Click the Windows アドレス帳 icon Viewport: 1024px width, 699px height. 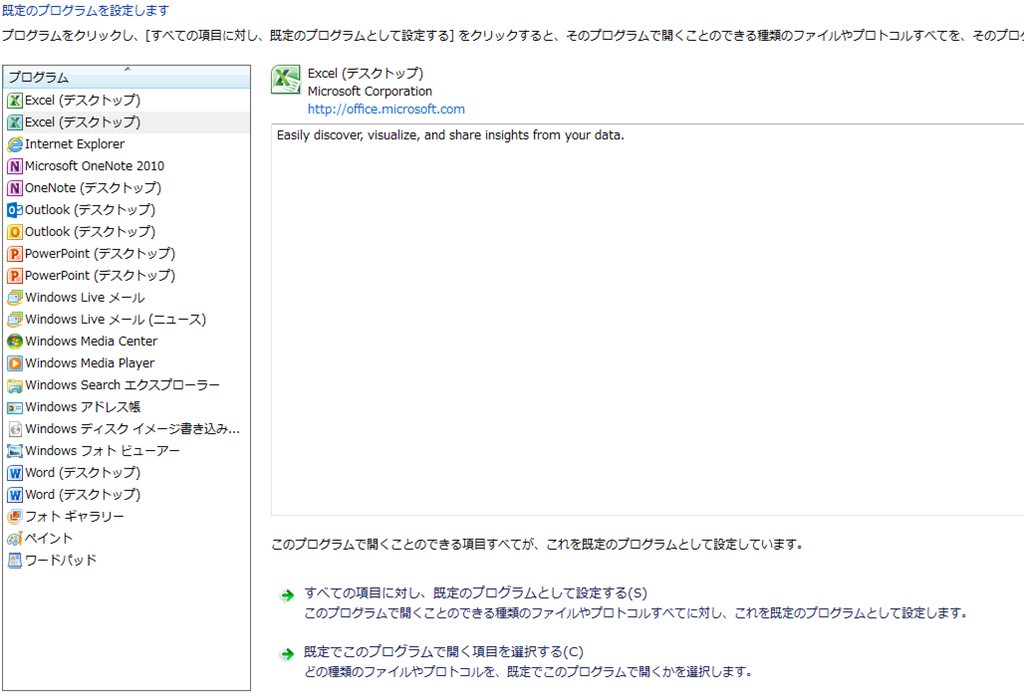(x=14, y=408)
